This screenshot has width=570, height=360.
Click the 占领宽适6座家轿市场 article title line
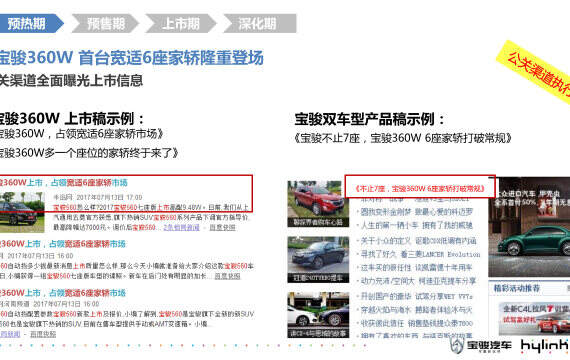click(81, 134)
